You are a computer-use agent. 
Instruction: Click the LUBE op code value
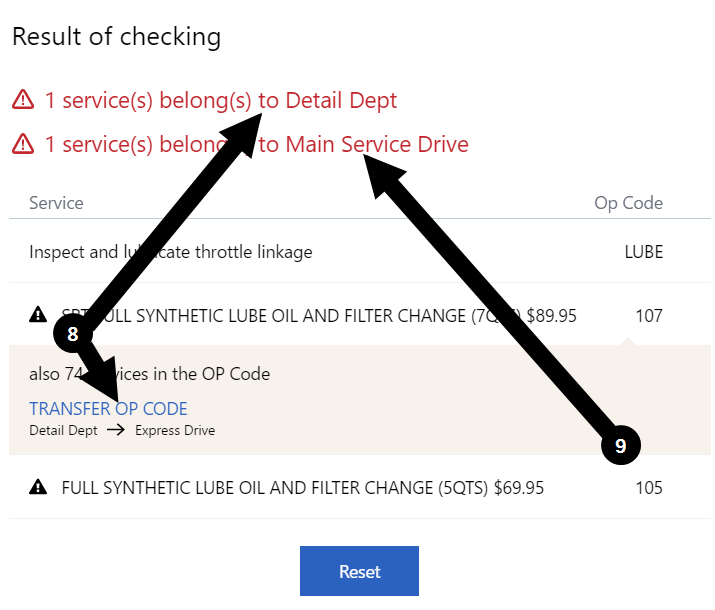[643, 252]
